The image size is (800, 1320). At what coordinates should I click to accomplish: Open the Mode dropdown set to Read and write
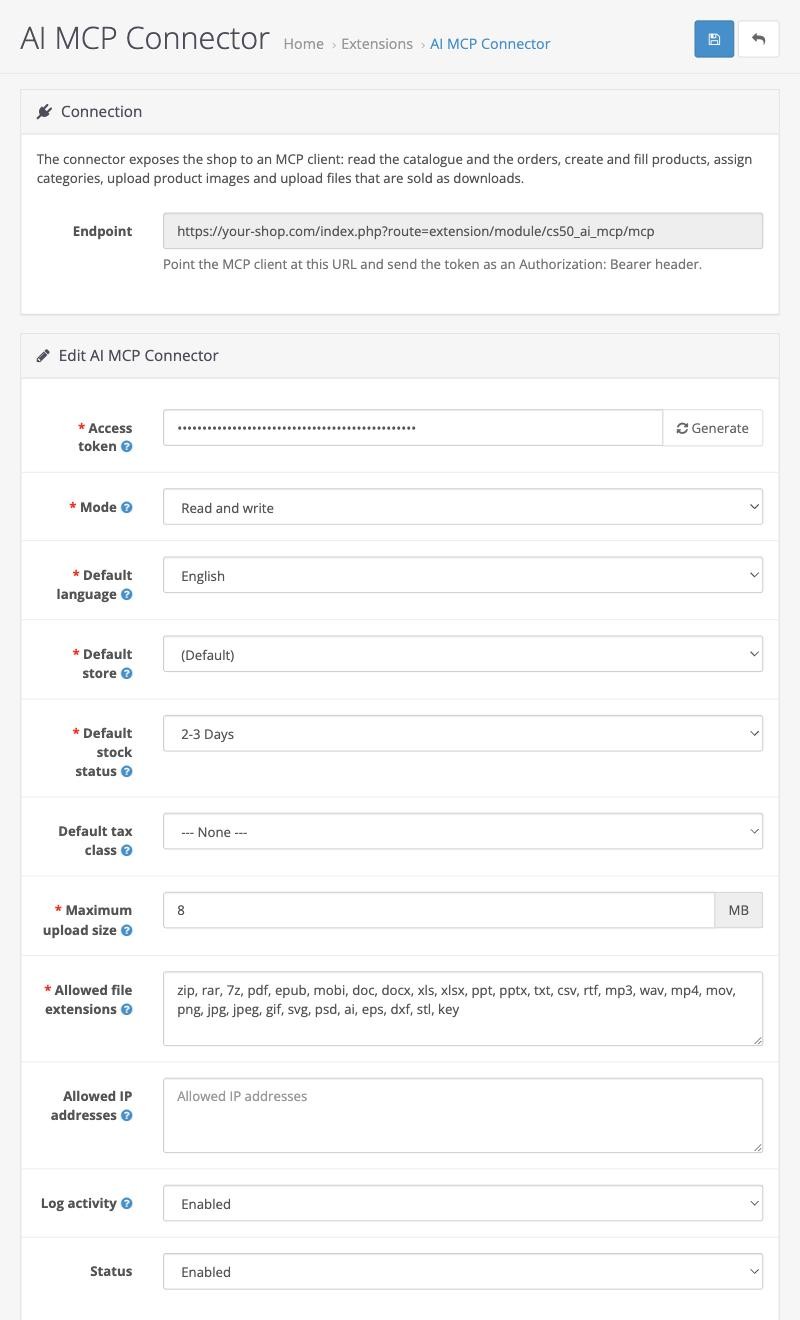click(463, 507)
